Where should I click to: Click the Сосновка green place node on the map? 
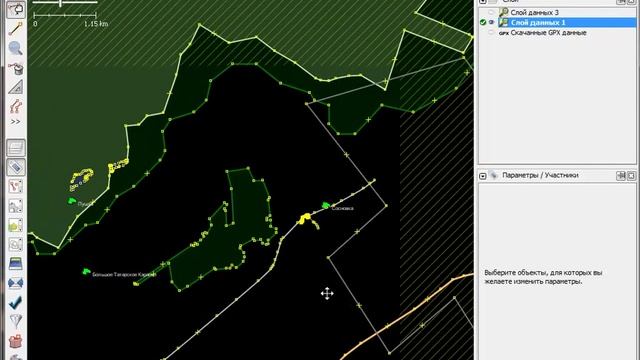tap(325, 205)
